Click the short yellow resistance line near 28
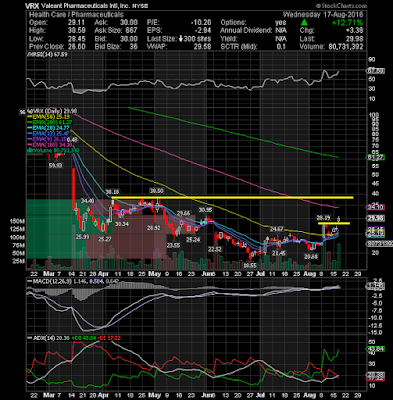The width and height of the screenshot is (393, 400). coord(334,223)
